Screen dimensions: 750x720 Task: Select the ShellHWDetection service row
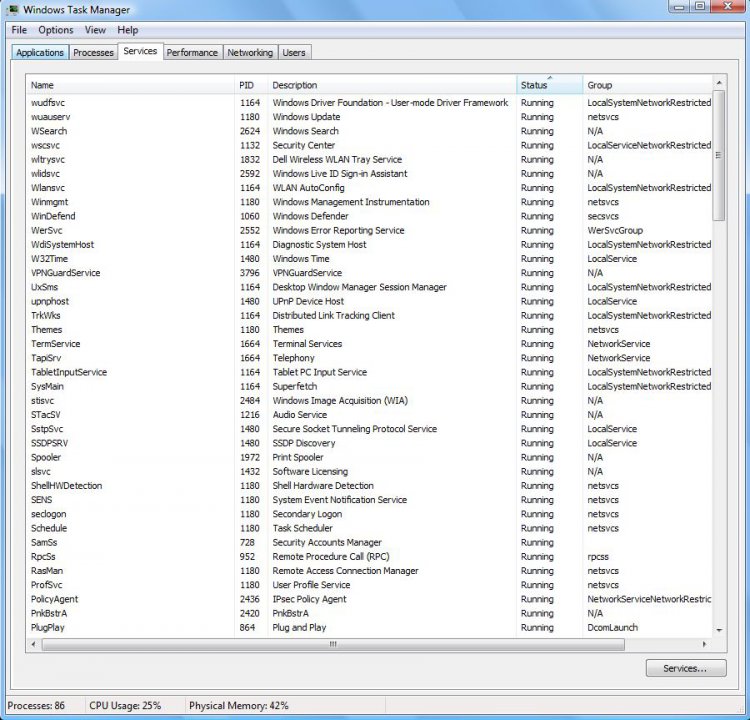coord(369,486)
